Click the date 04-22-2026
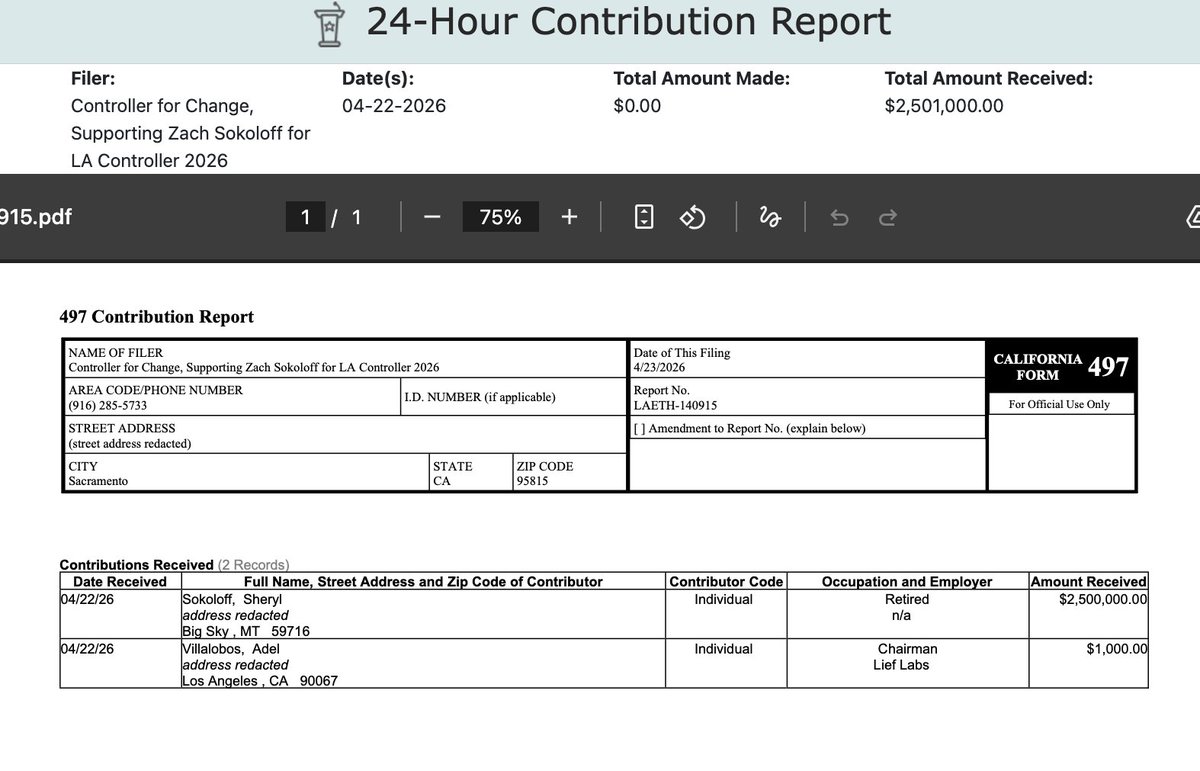1200x771 pixels. 394,106
